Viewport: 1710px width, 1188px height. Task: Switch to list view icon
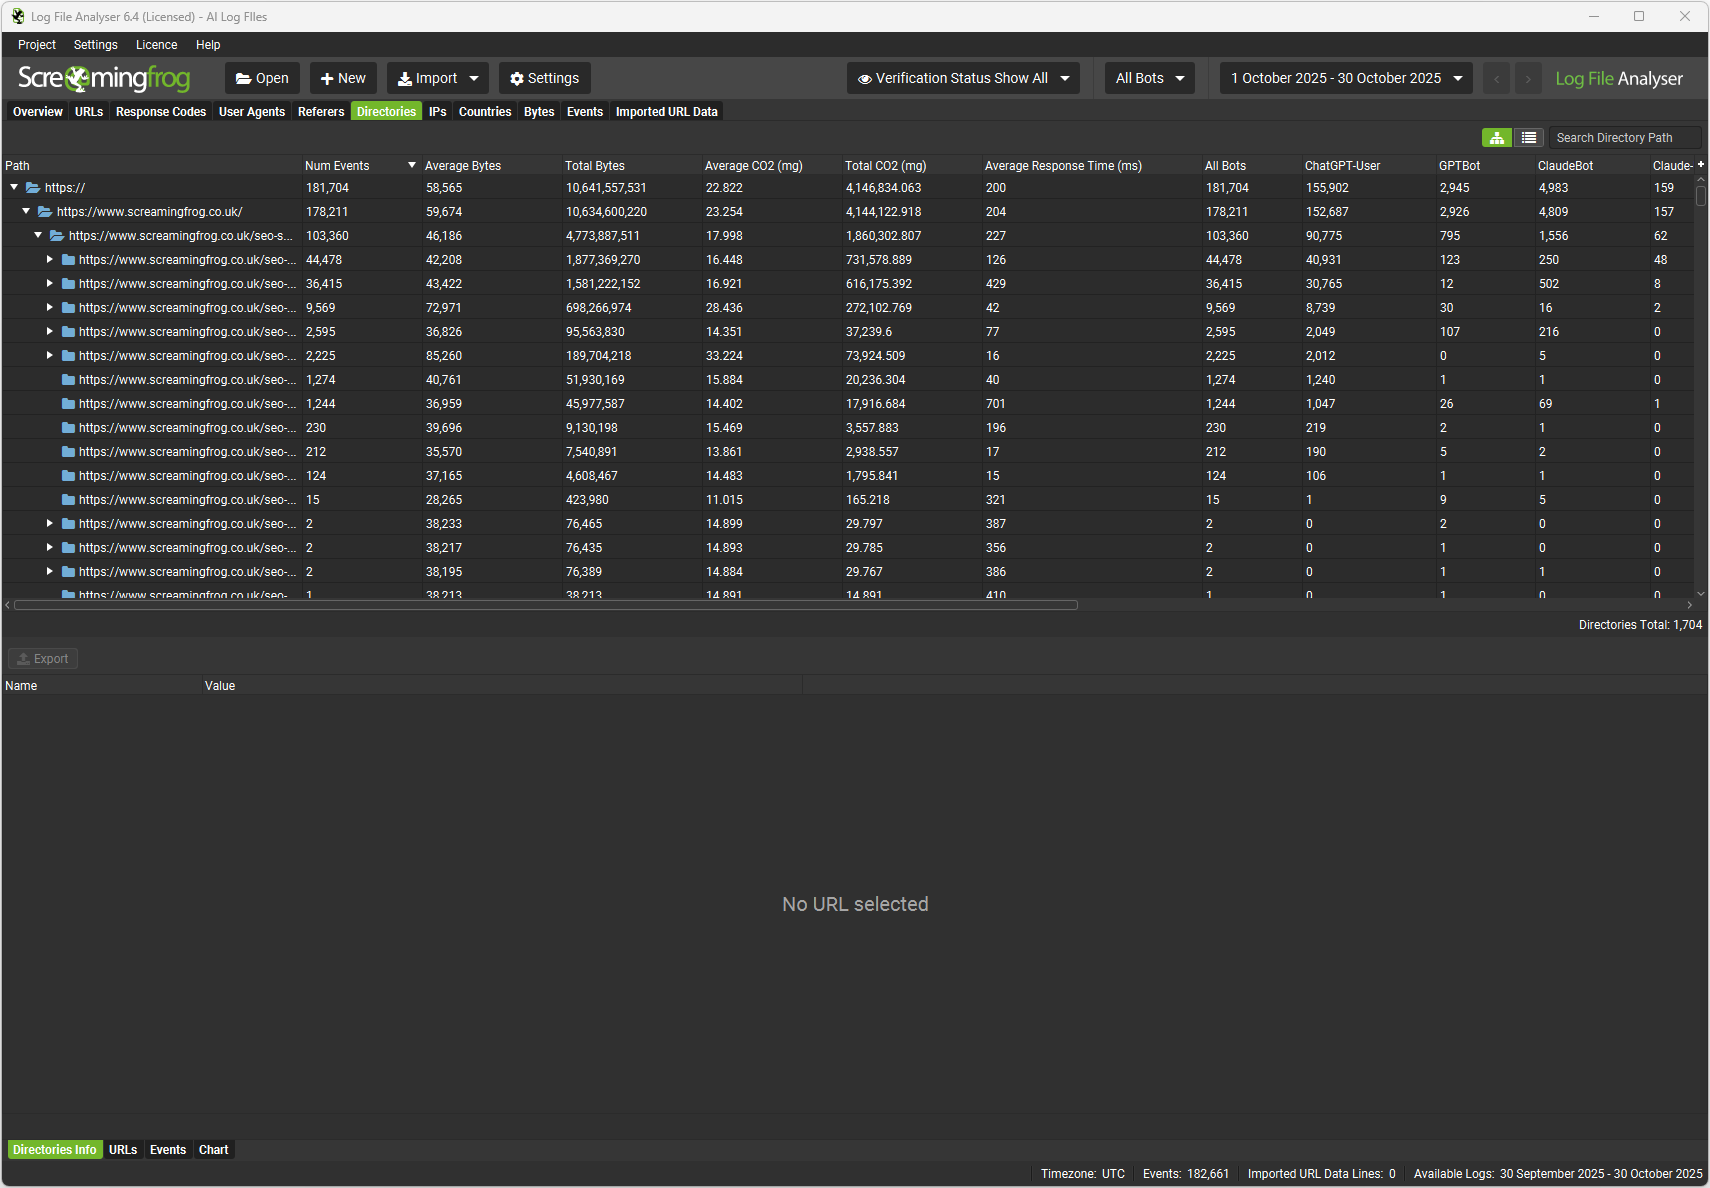[1528, 138]
